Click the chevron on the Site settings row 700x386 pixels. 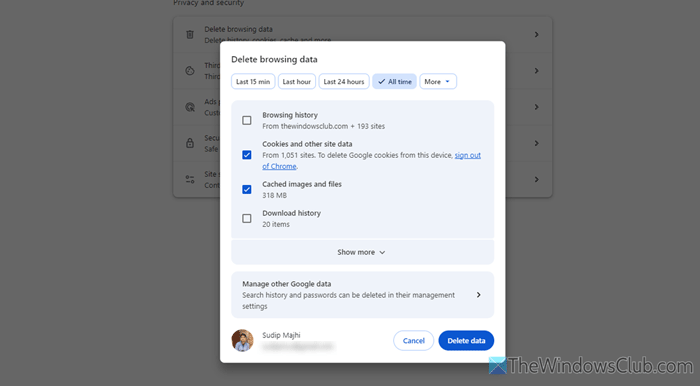[536, 179]
